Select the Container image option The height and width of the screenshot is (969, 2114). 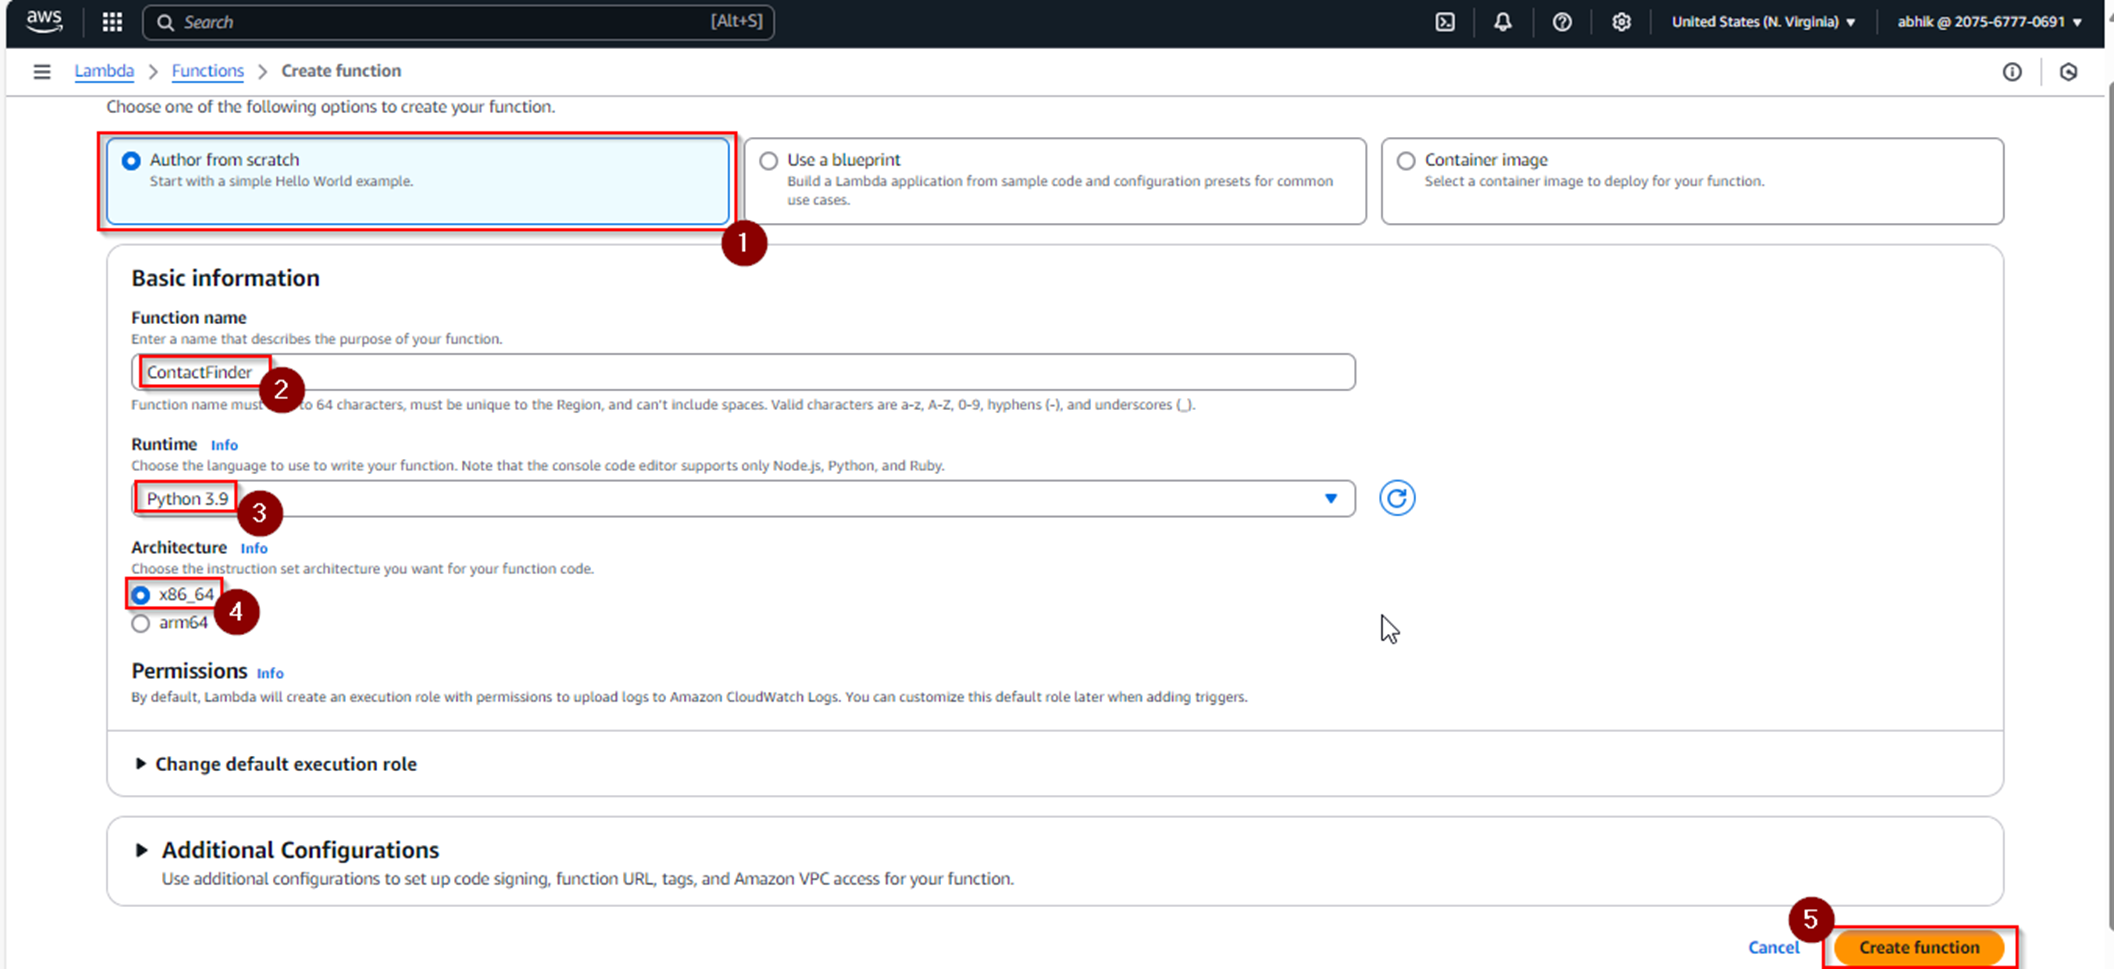click(1406, 161)
